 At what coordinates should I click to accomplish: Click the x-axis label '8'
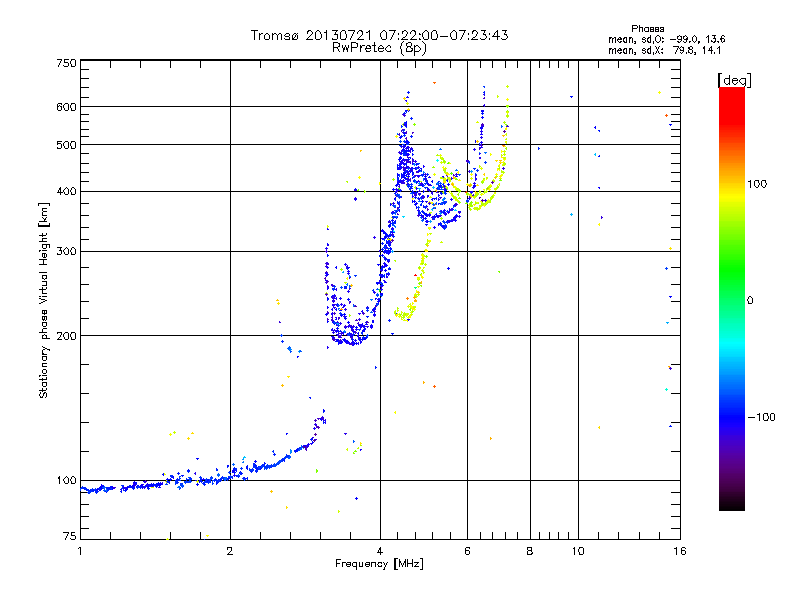point(530,551)
